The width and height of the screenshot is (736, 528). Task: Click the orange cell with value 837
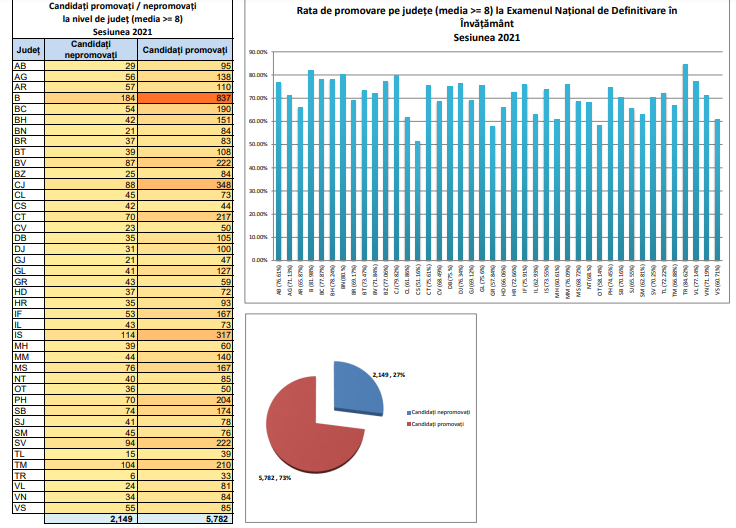(186, 98)
